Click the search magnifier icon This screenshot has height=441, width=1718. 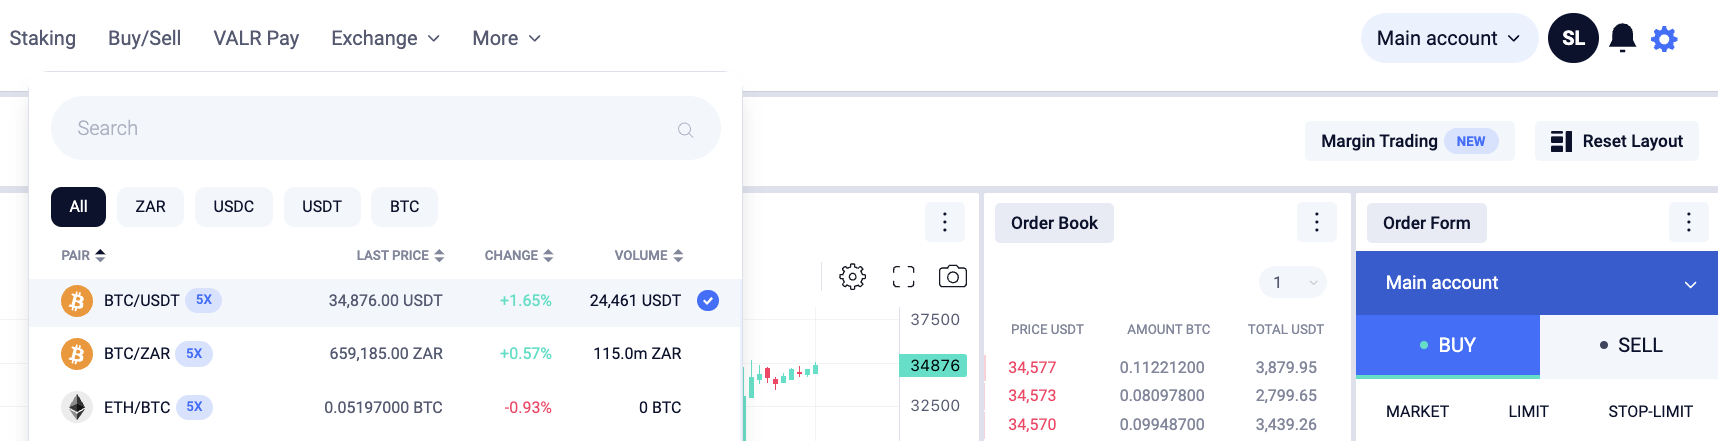tap(685, 129)
